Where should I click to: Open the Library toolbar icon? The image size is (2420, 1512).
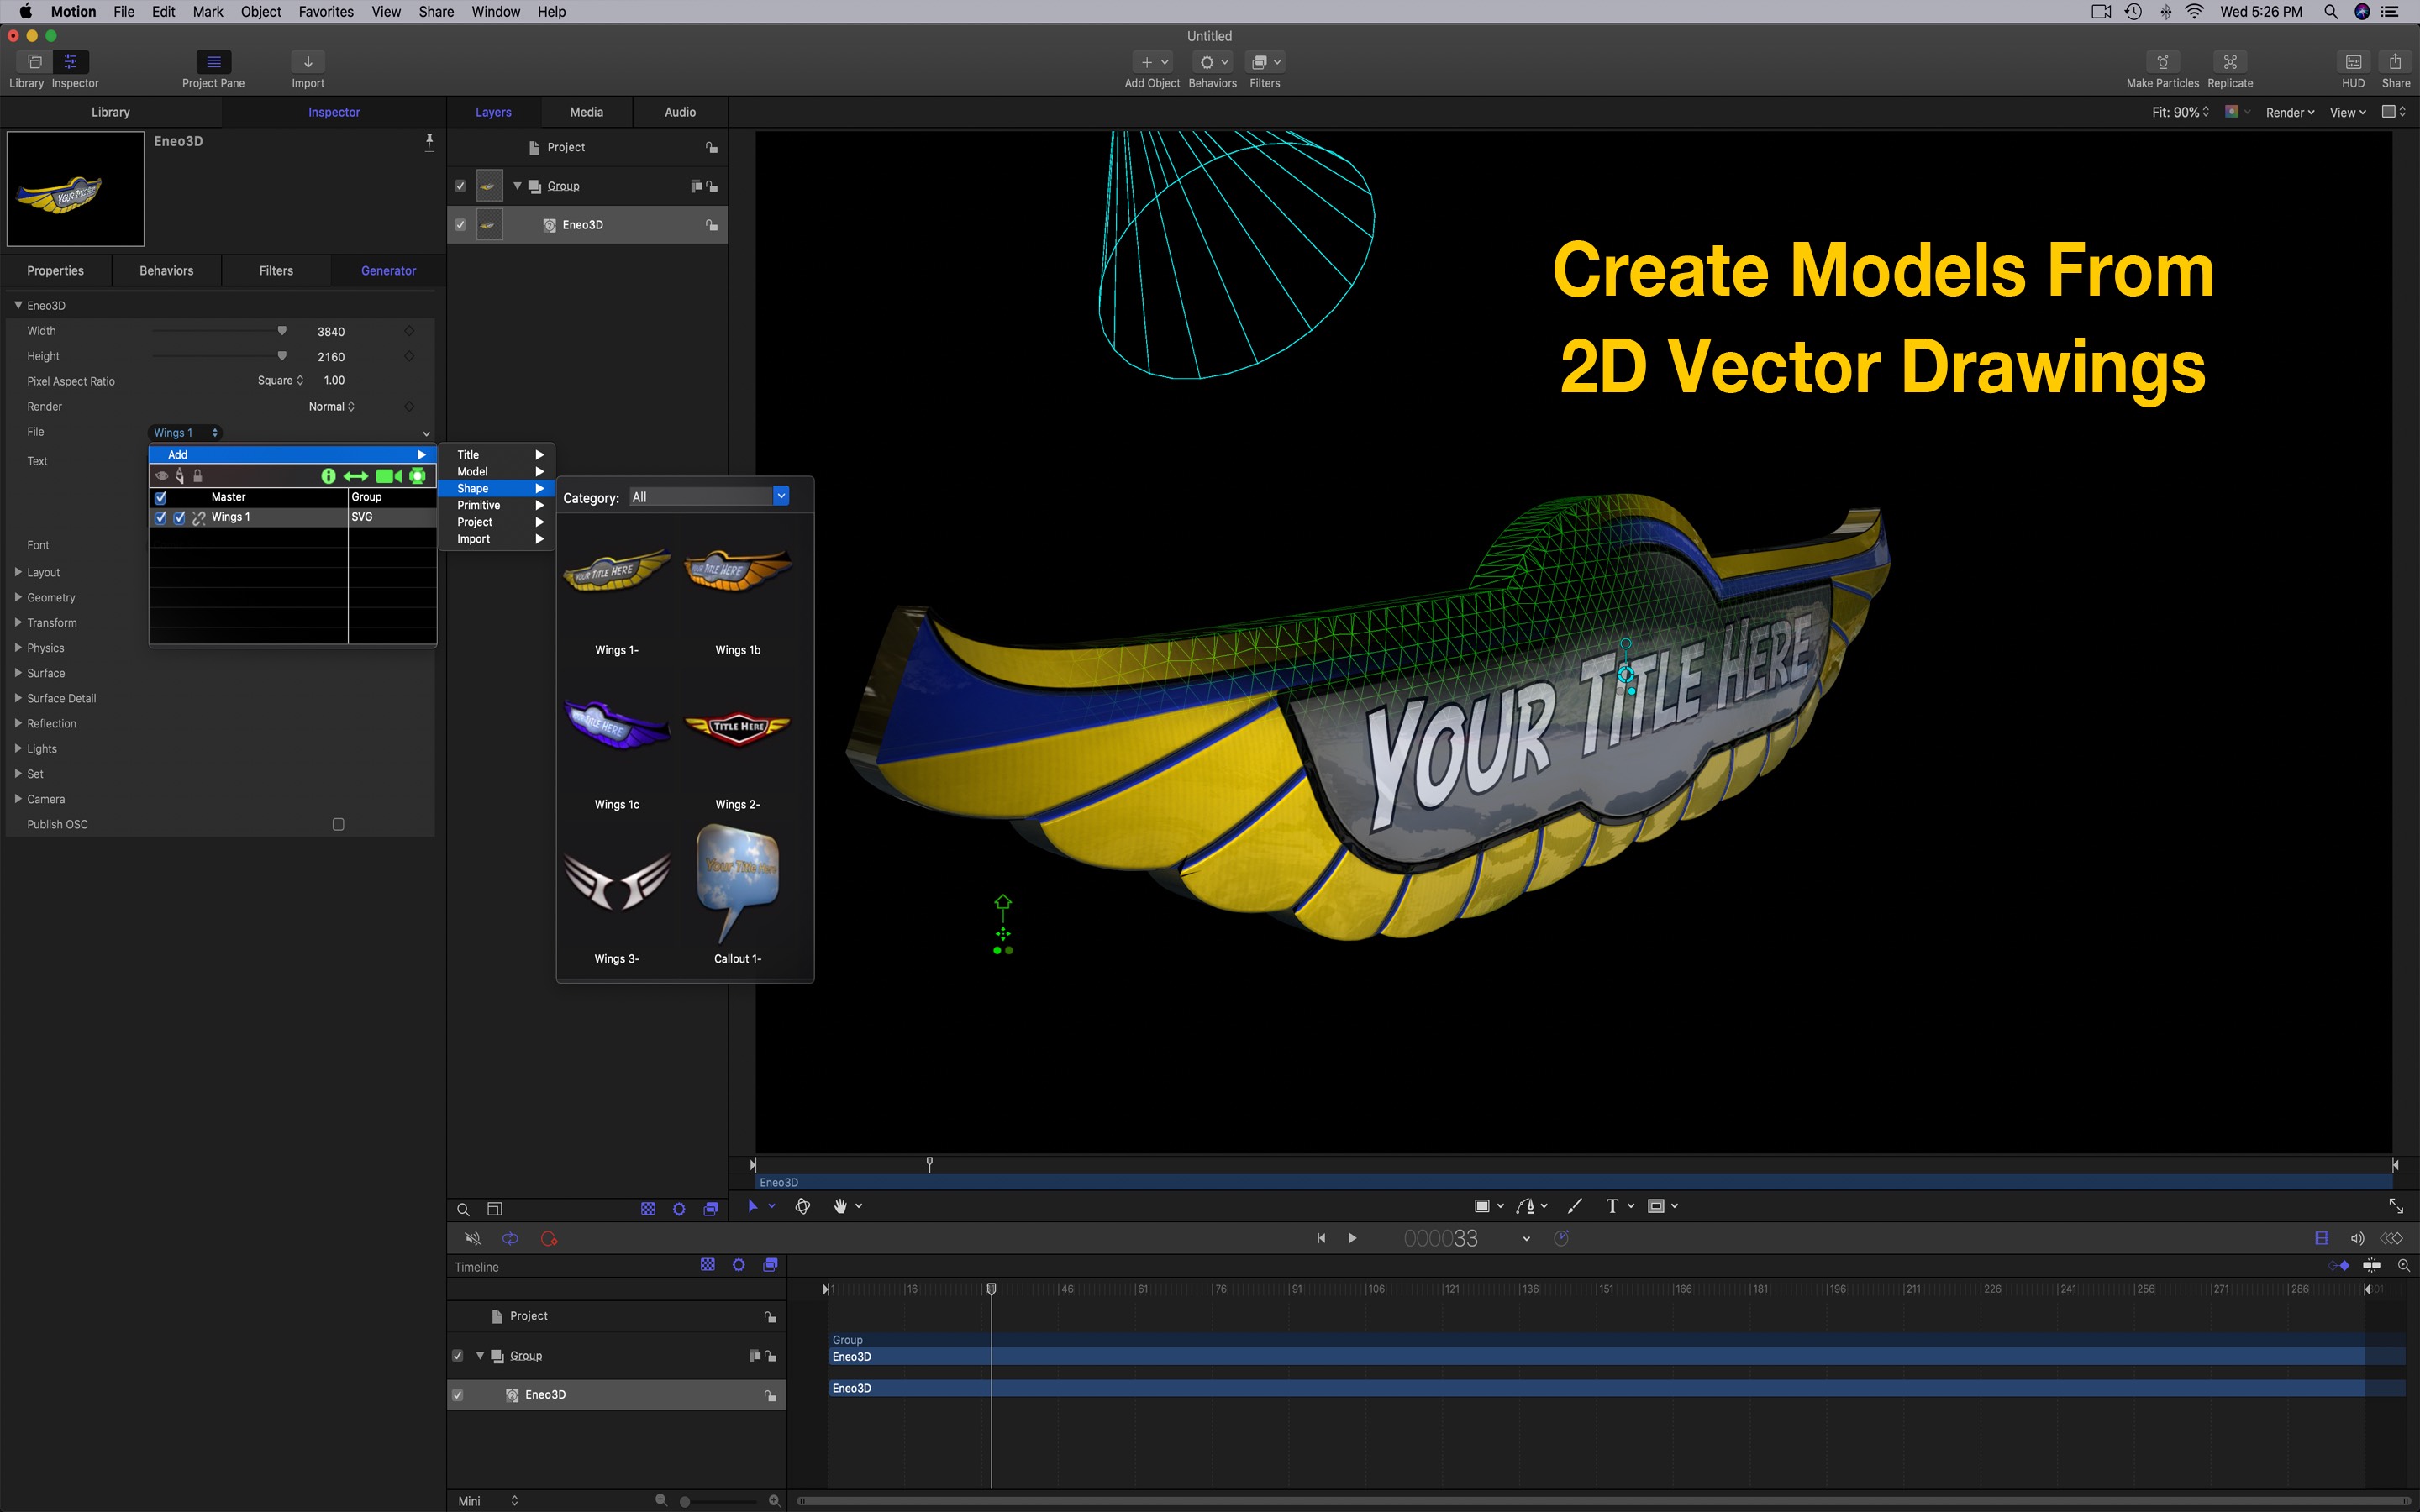click(34, 62)
